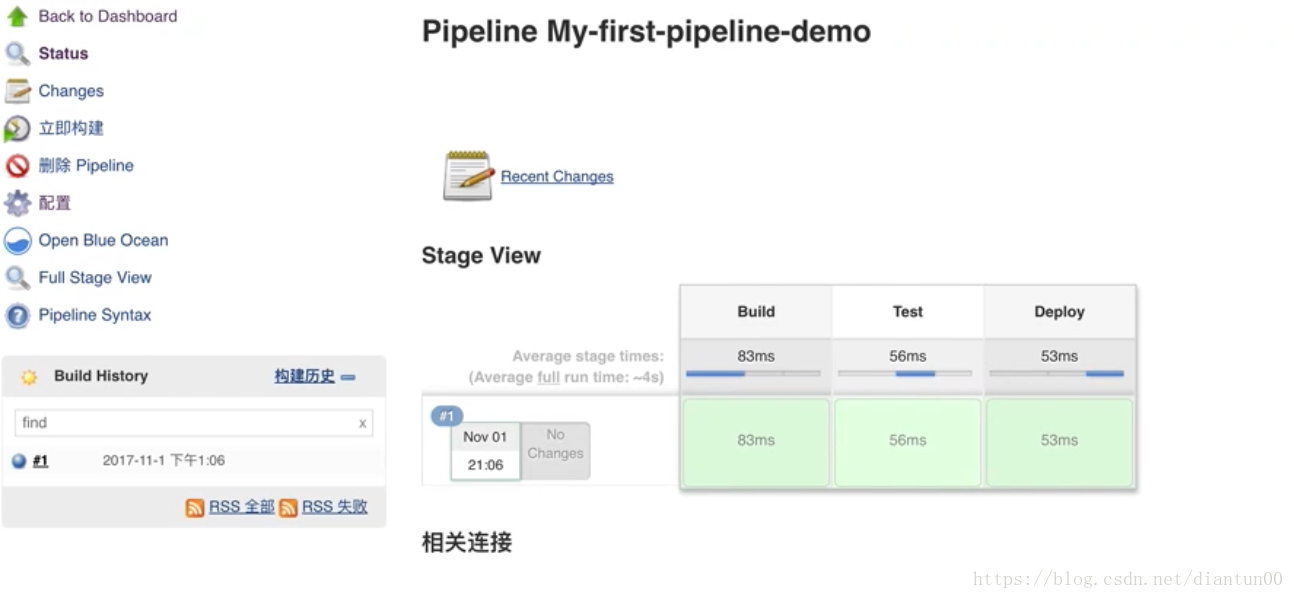Open Pipeline Syntax help
The image size is (1294, 599).
coord(94,314)
